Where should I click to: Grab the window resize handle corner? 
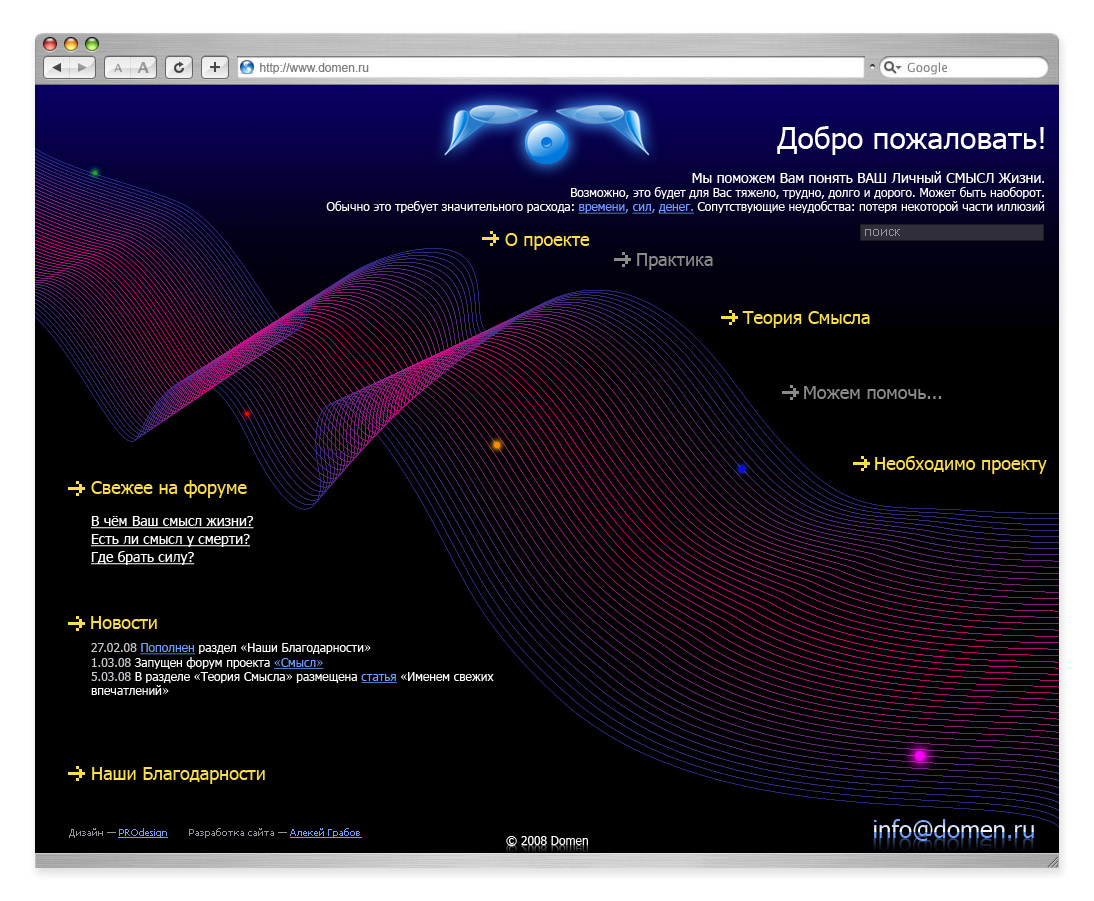(x=1052, y=861)
